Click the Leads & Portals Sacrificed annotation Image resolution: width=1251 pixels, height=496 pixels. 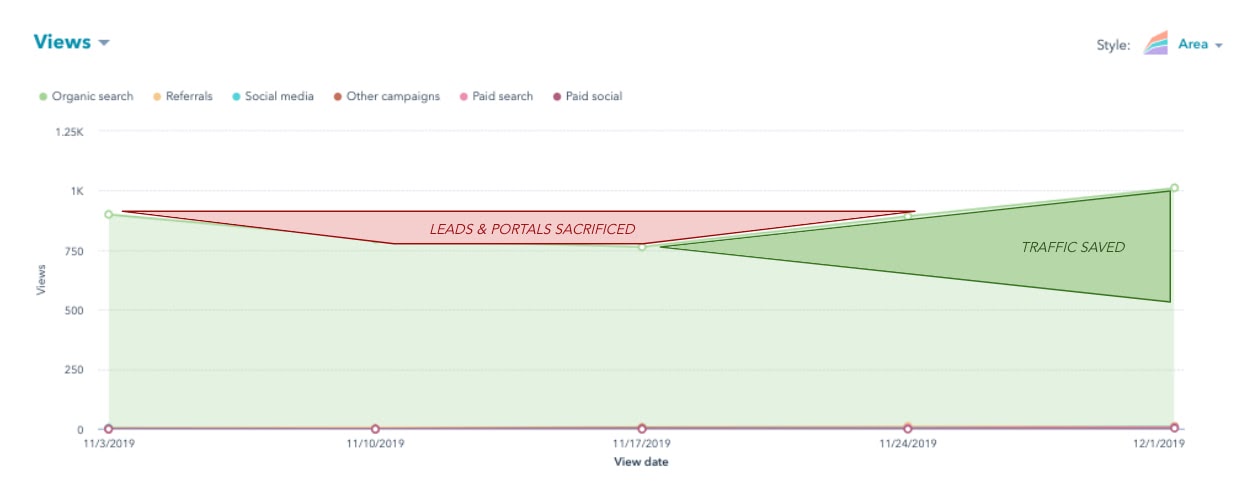click(532, 229)
